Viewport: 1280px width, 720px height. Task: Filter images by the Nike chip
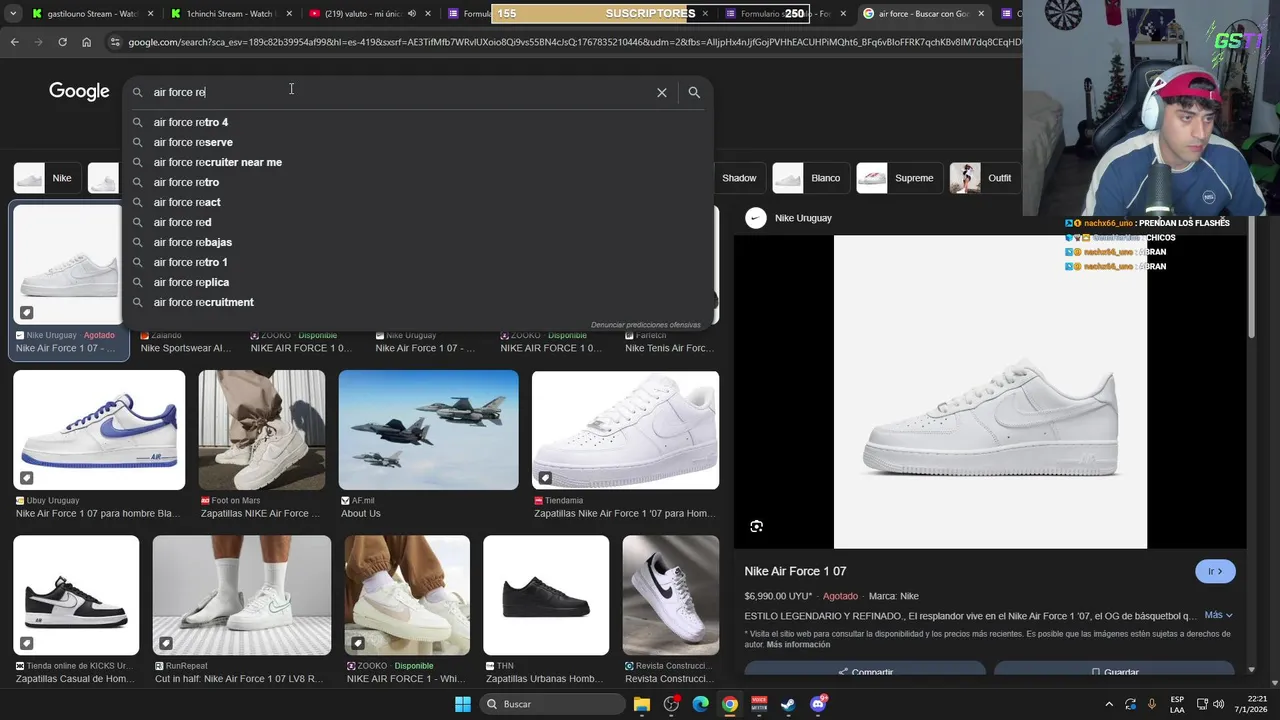(47, 178)
